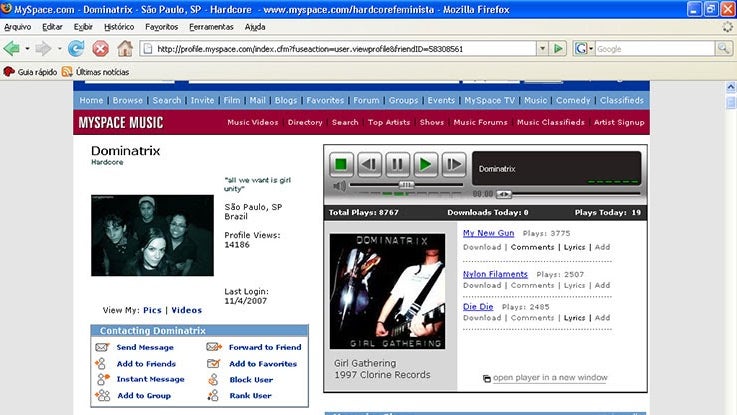Viewport: 737px width, 415px height.
Task: Click the Girl Gathering album cover
Action: tap(387, 291)
